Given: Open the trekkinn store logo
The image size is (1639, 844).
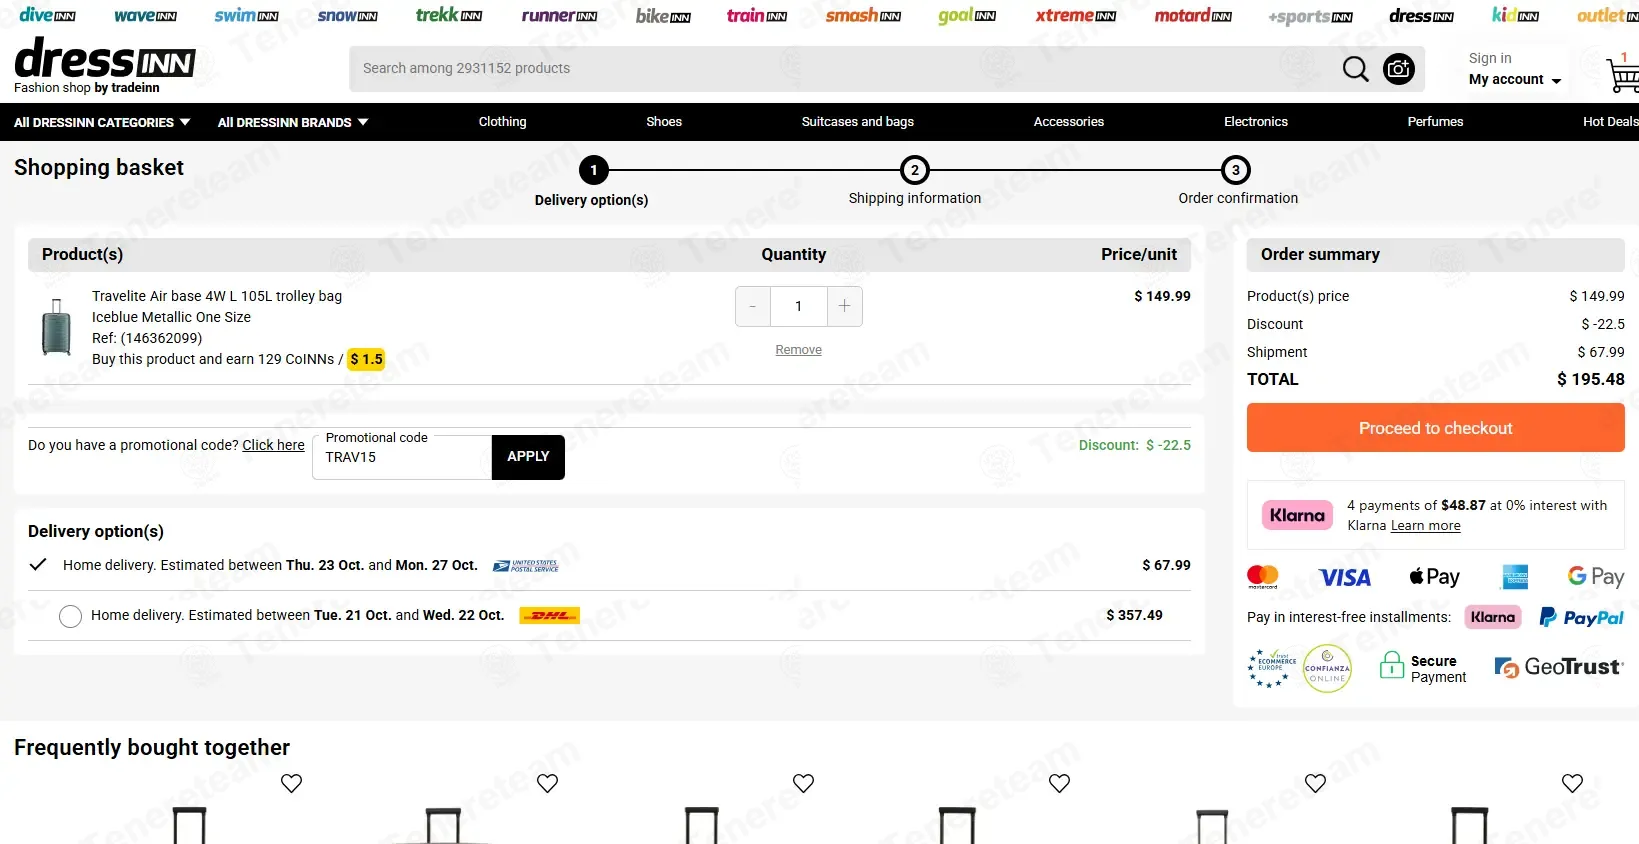Looking at the screenshot, I should click(448, 15).
